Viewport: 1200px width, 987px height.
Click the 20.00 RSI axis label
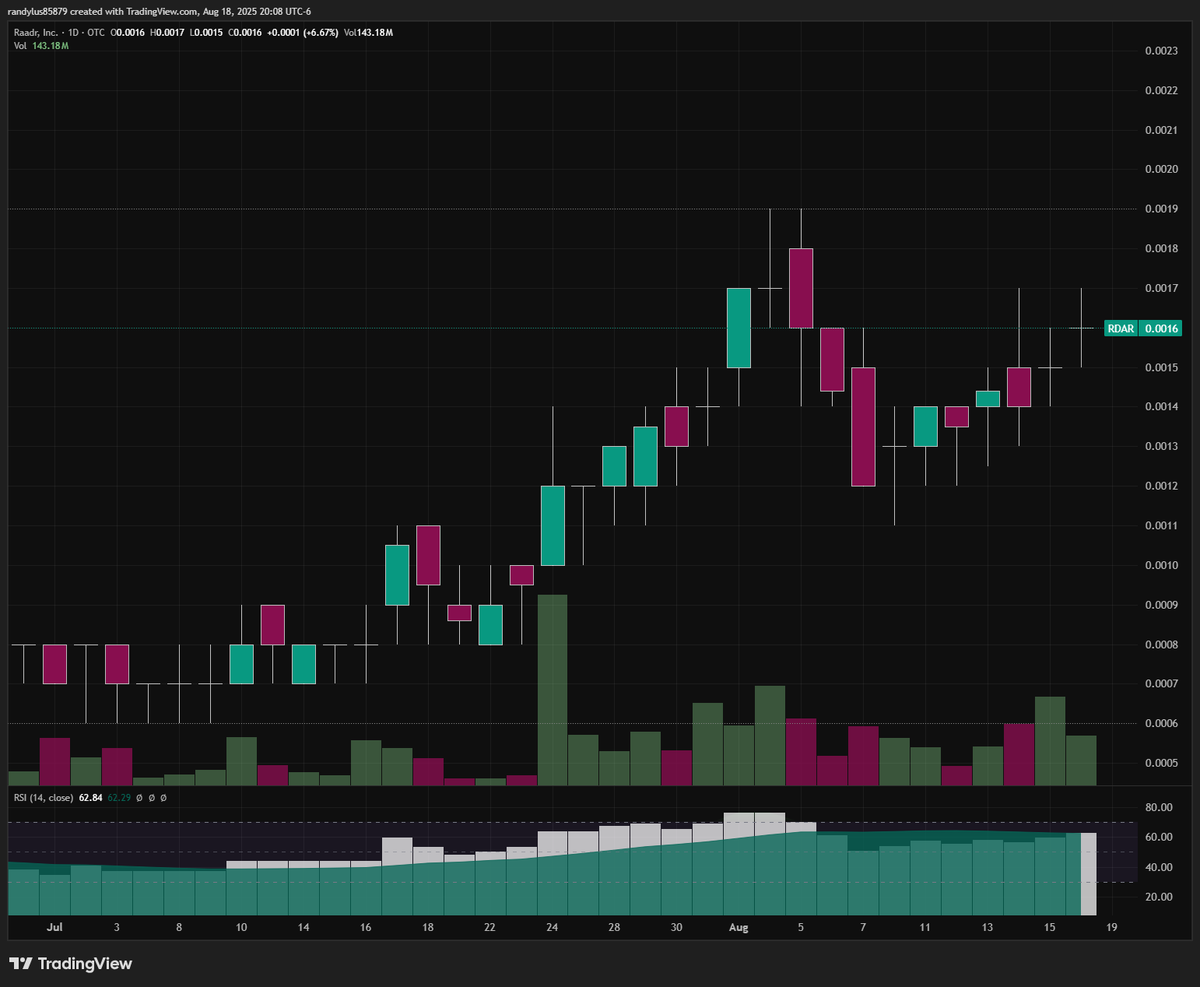click(x=1159, y=897)
